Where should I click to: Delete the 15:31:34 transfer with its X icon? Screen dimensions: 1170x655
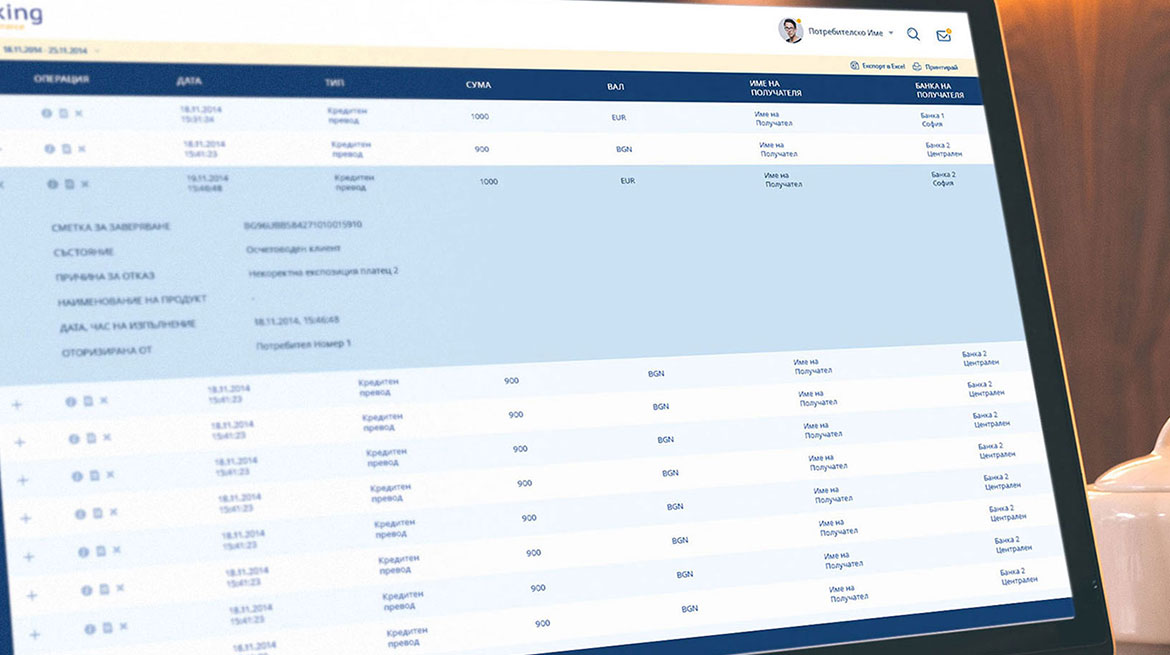79,113
